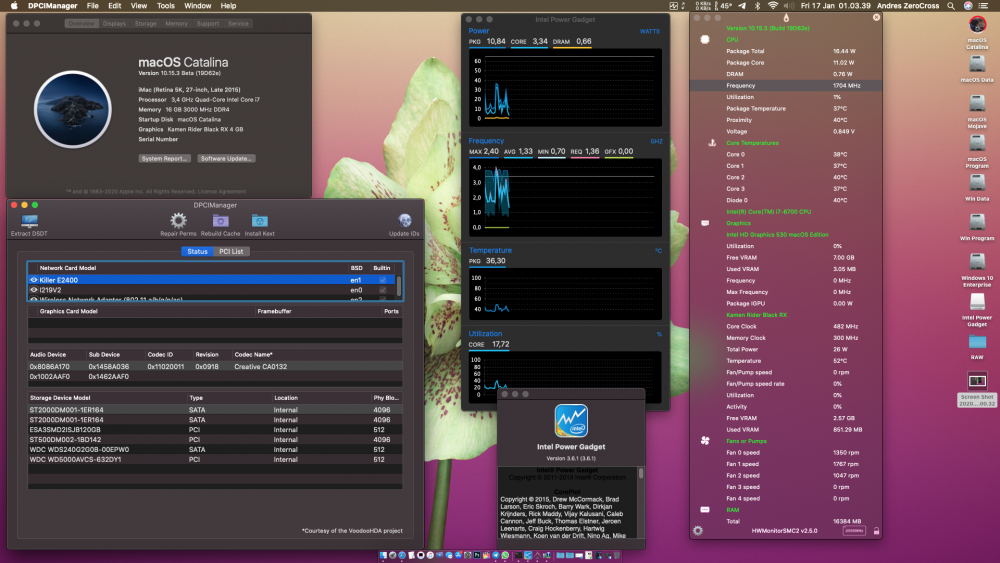Viewport: 1000px width, 563px height.
Task: Click the lock icon in HWMonitorSMC2 footer
Action: [876, 530]
